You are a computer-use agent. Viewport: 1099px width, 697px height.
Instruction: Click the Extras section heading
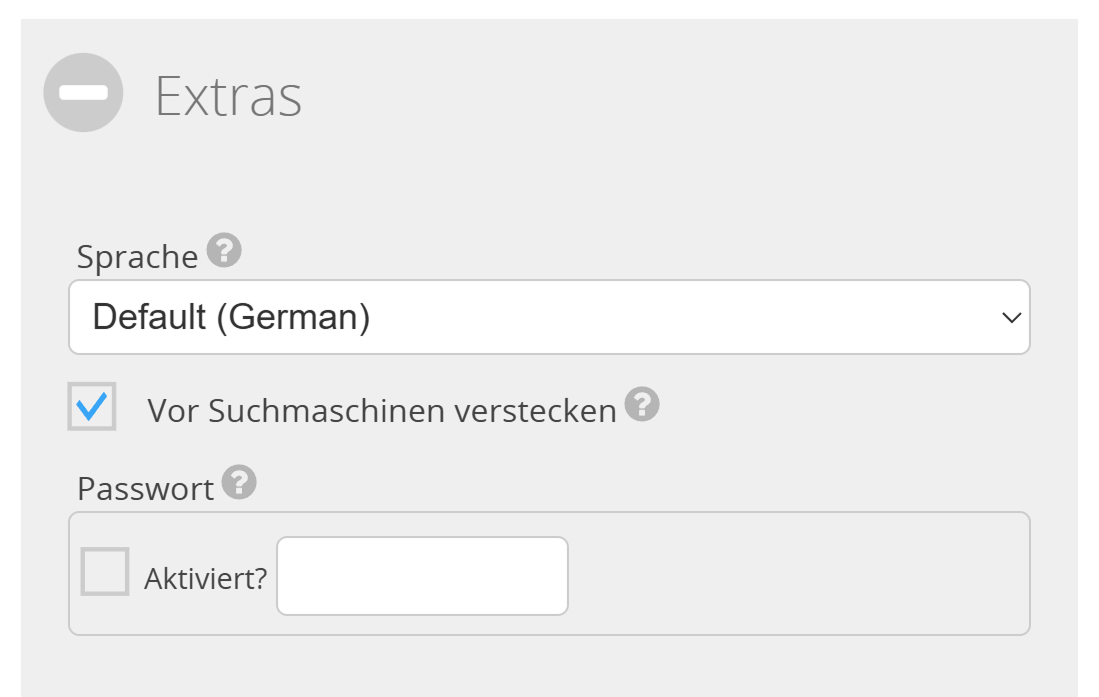click(x=228, y=96)
